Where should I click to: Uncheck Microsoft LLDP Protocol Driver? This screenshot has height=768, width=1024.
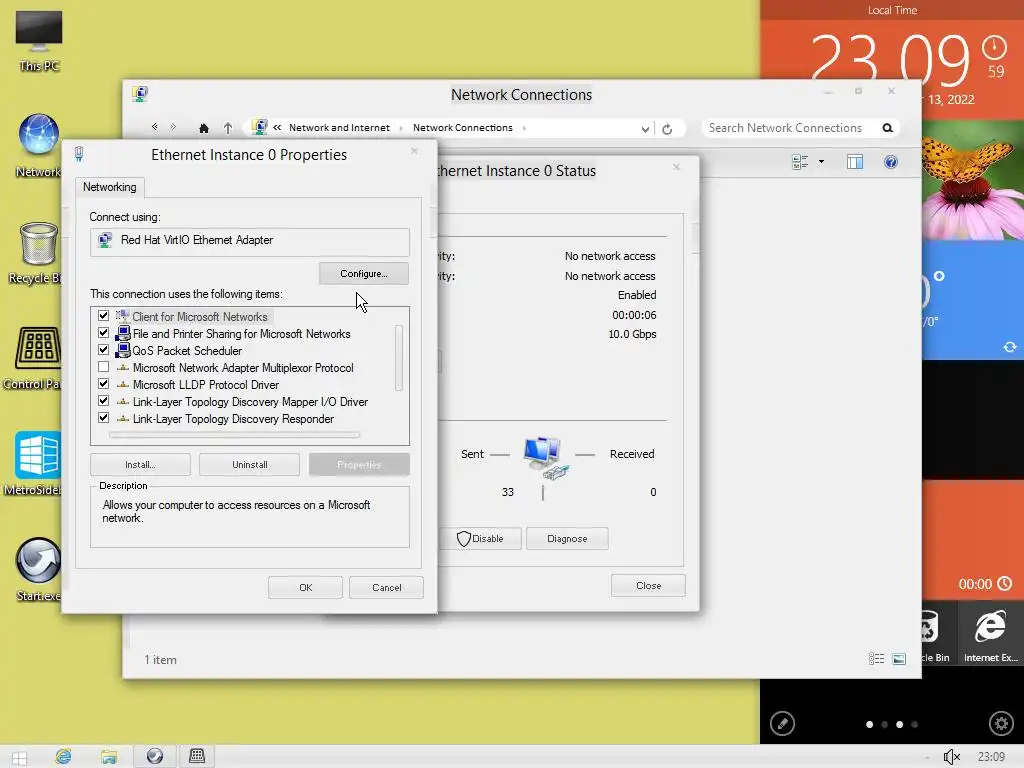(103, 383)
